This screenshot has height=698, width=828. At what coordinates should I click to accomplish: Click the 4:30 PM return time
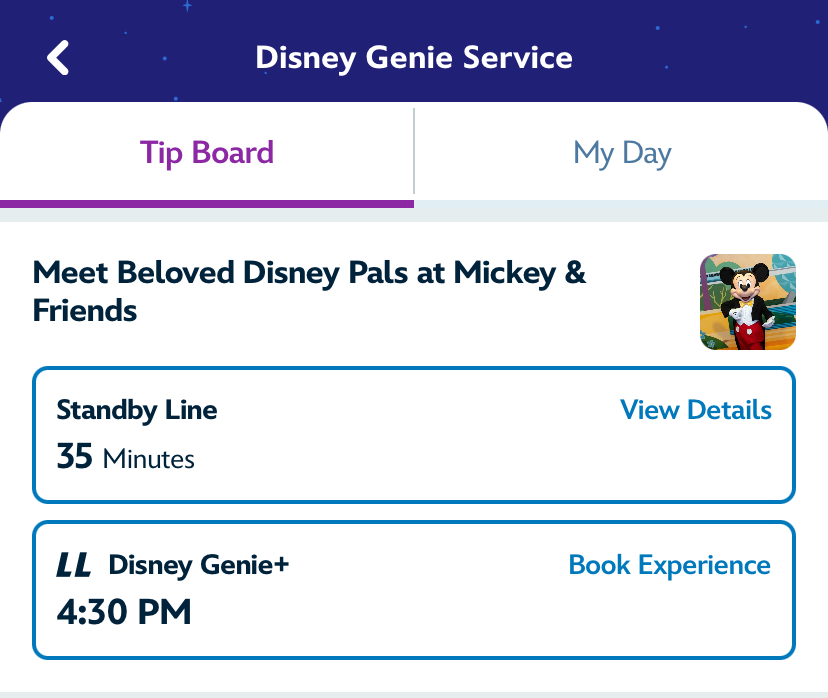[x=124, y=612]
